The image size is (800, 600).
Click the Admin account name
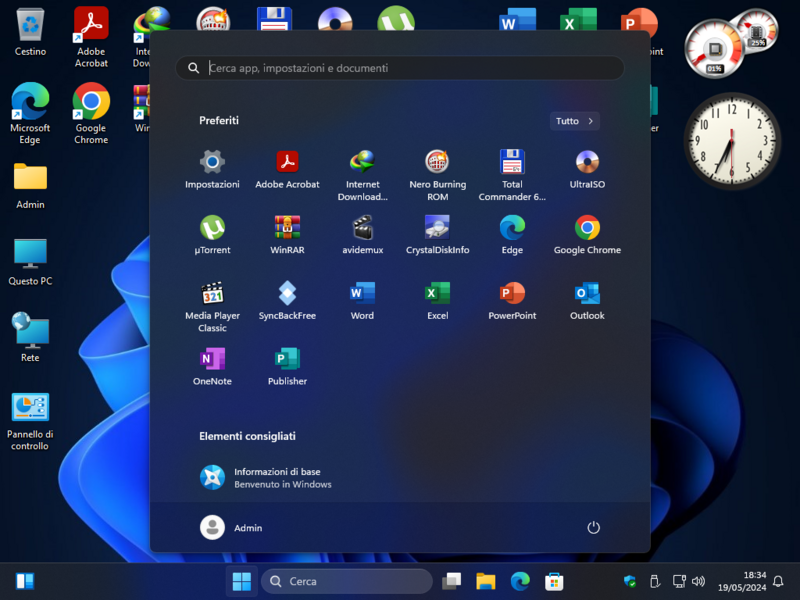[248, 528]
